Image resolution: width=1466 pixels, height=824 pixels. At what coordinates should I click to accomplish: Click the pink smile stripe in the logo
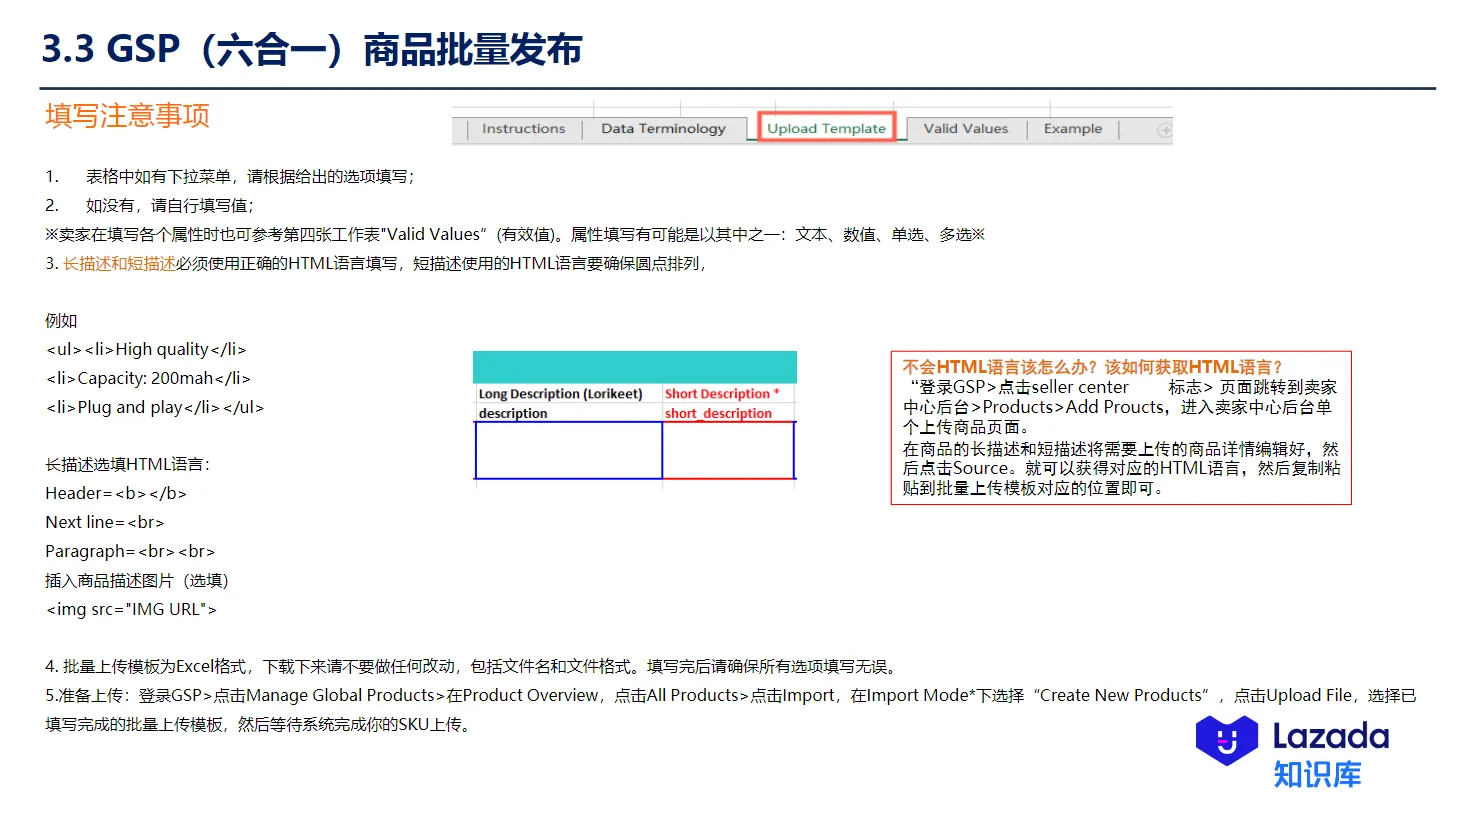coord(1222,742)
